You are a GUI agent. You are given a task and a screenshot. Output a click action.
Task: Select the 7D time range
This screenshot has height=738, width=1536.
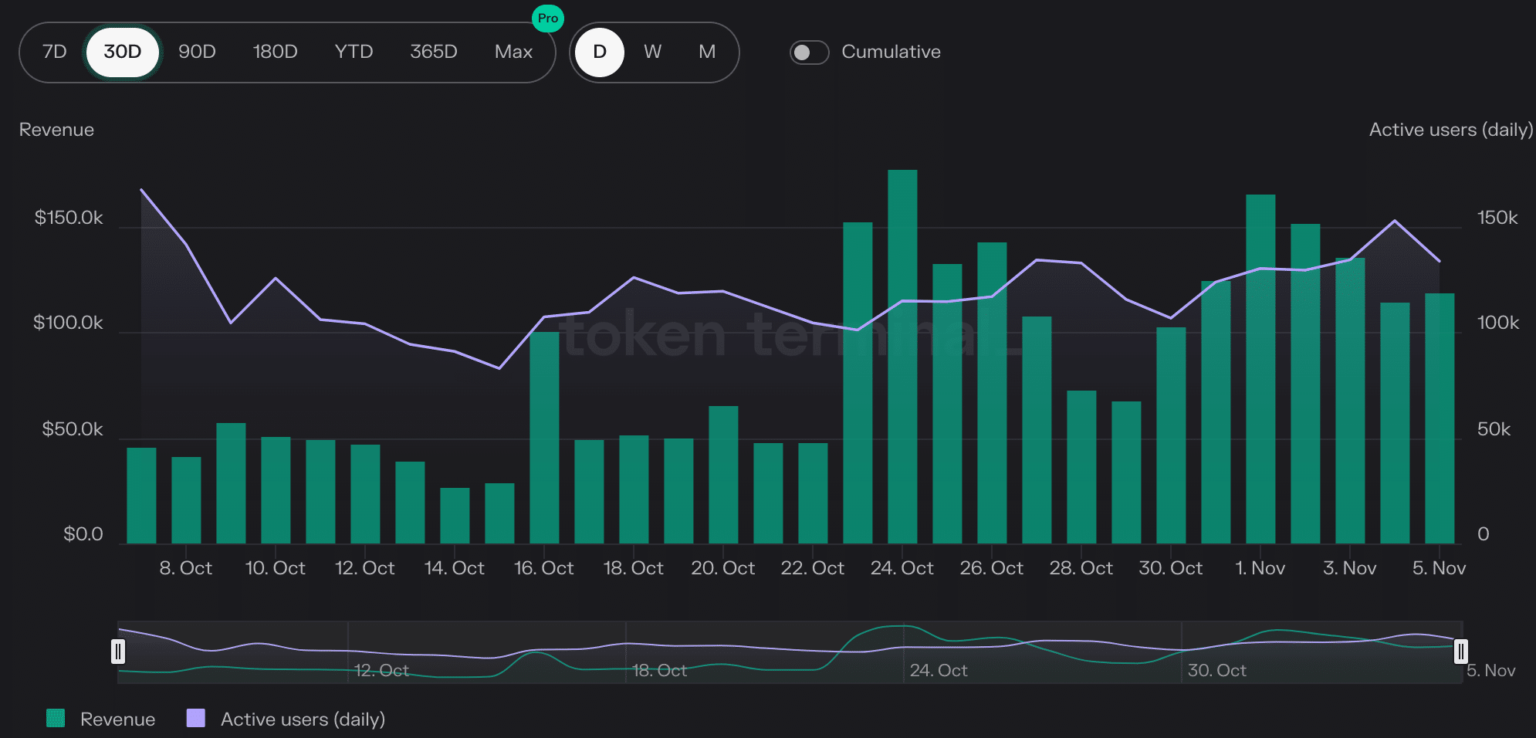55,52
